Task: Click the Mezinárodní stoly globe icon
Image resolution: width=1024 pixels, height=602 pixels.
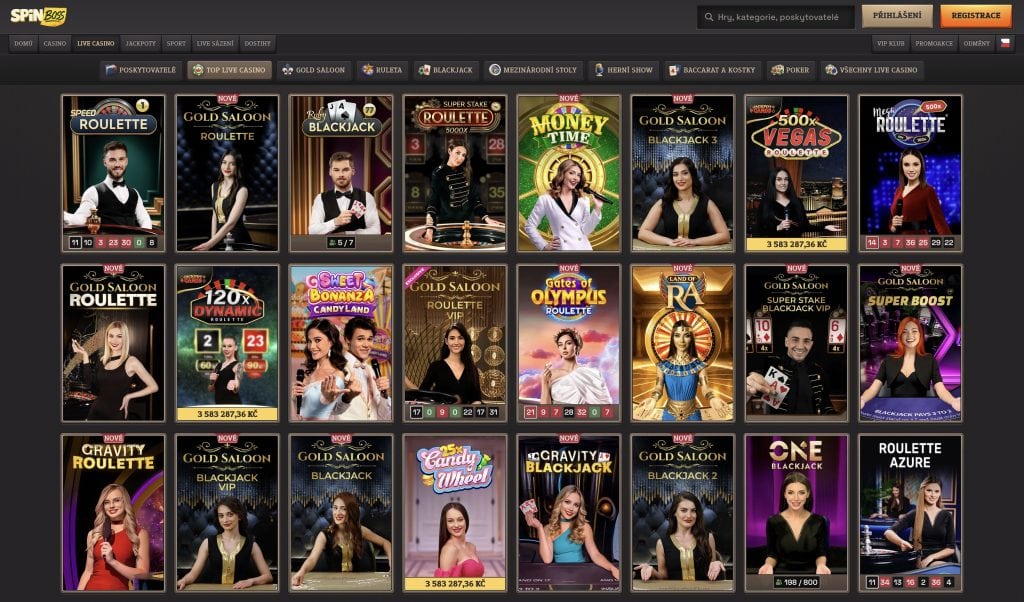Action: 495,70
